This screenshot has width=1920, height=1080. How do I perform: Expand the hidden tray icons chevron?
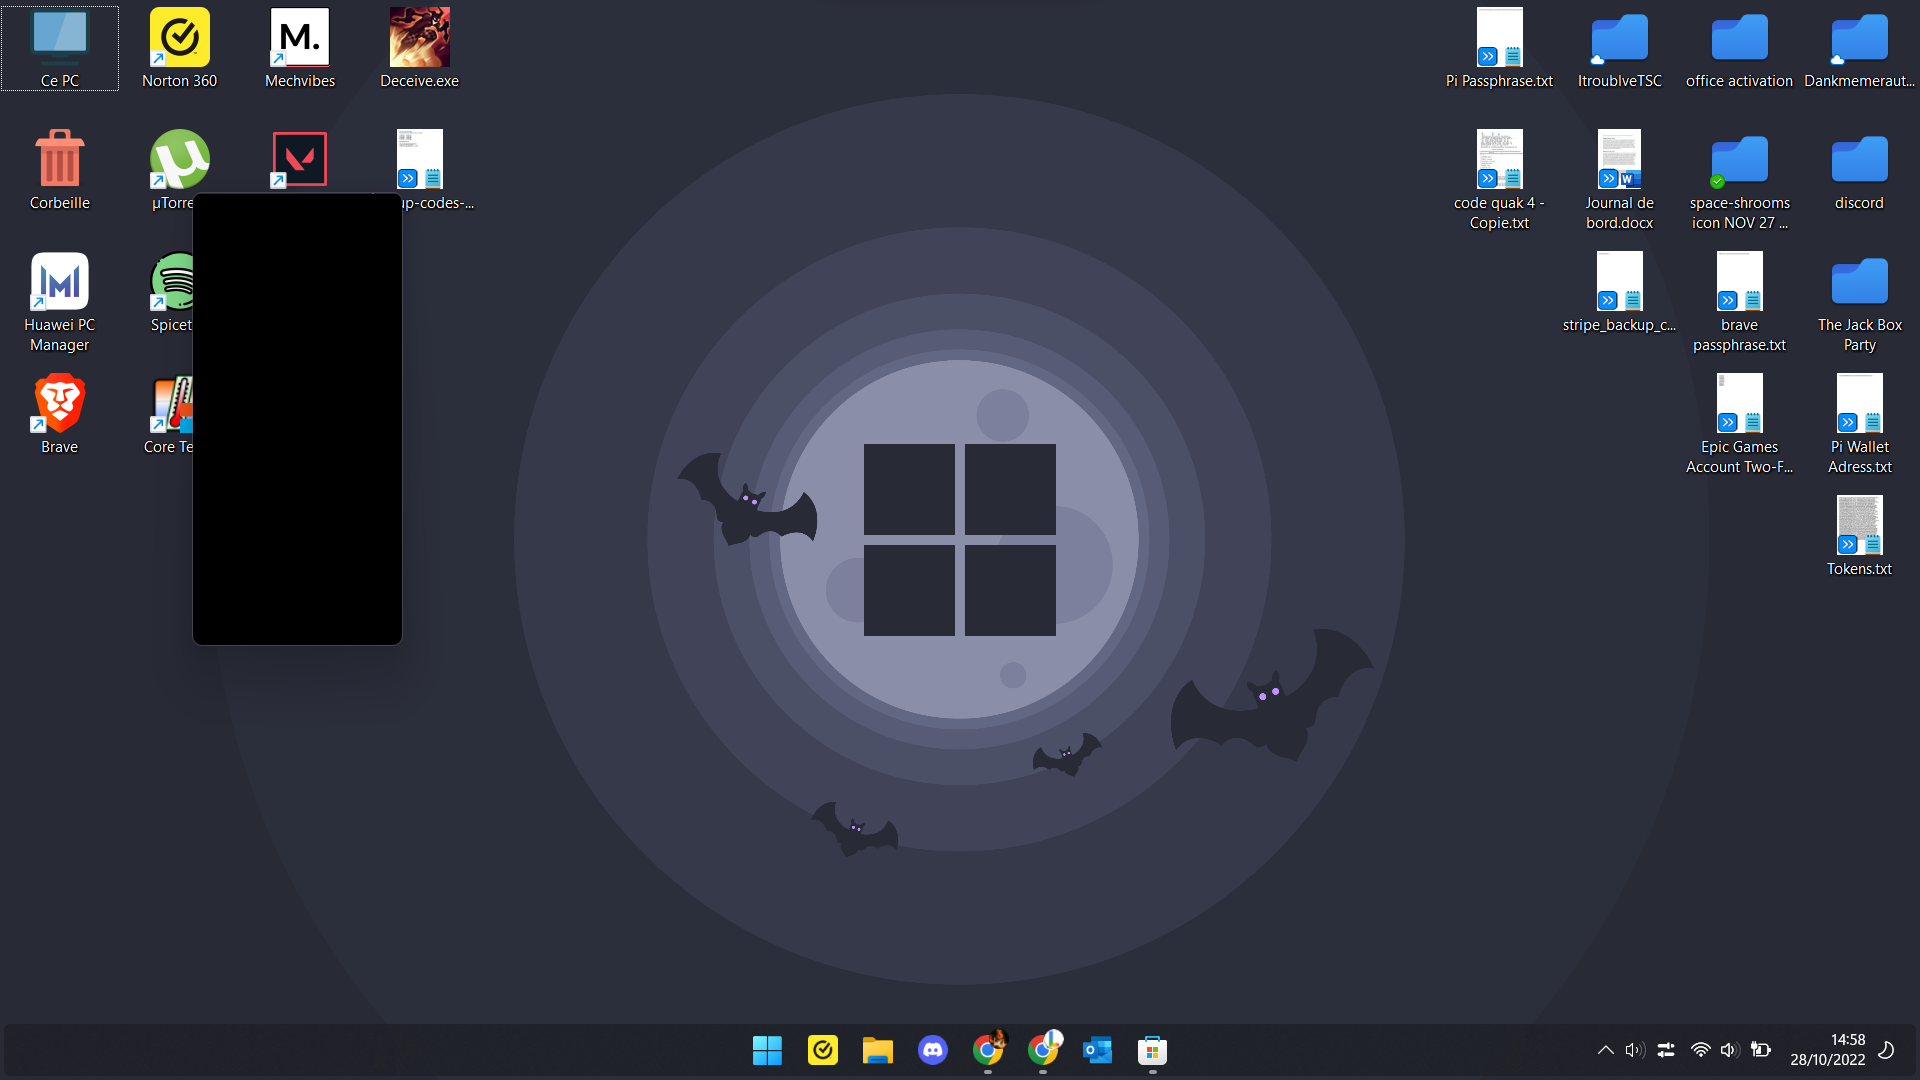pyautogui.click(x=1605, y=1050)
